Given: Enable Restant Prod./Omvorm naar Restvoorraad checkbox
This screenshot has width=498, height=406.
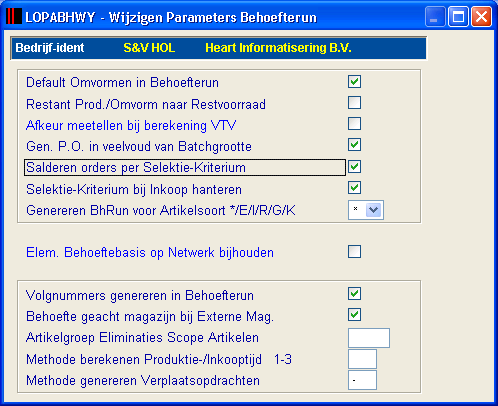Looking at the screenshot, I should pos(354,103).
